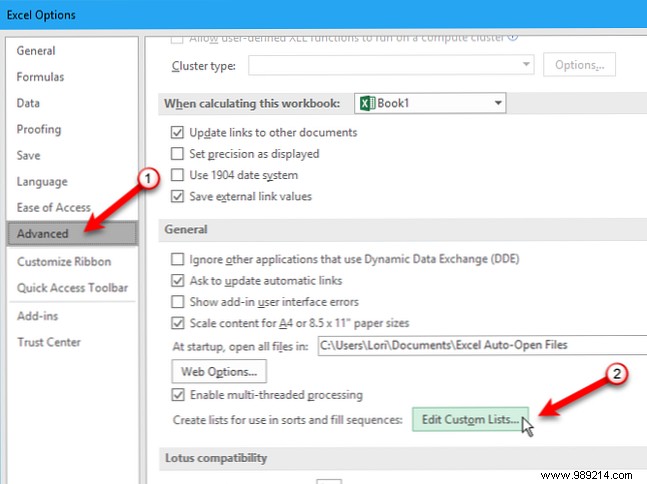Go to the Add-ins page
Viewport: 647px width, 484px height.
[38, 316]
